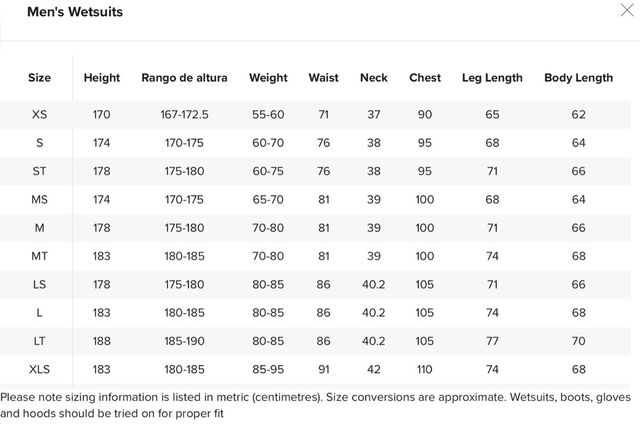Screen dimensions: 640x425
Task: Click the LT size row label
Action: point(39,341)
